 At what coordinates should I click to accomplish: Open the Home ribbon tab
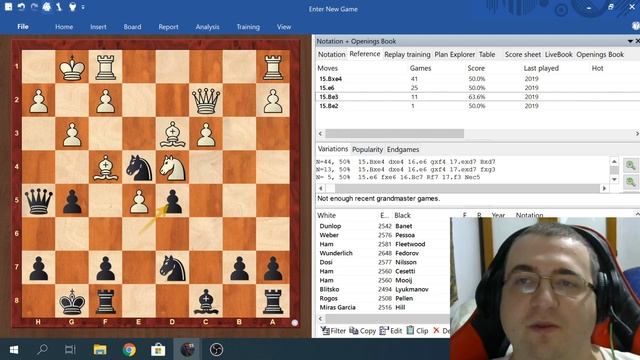click(x=64, y=27)
